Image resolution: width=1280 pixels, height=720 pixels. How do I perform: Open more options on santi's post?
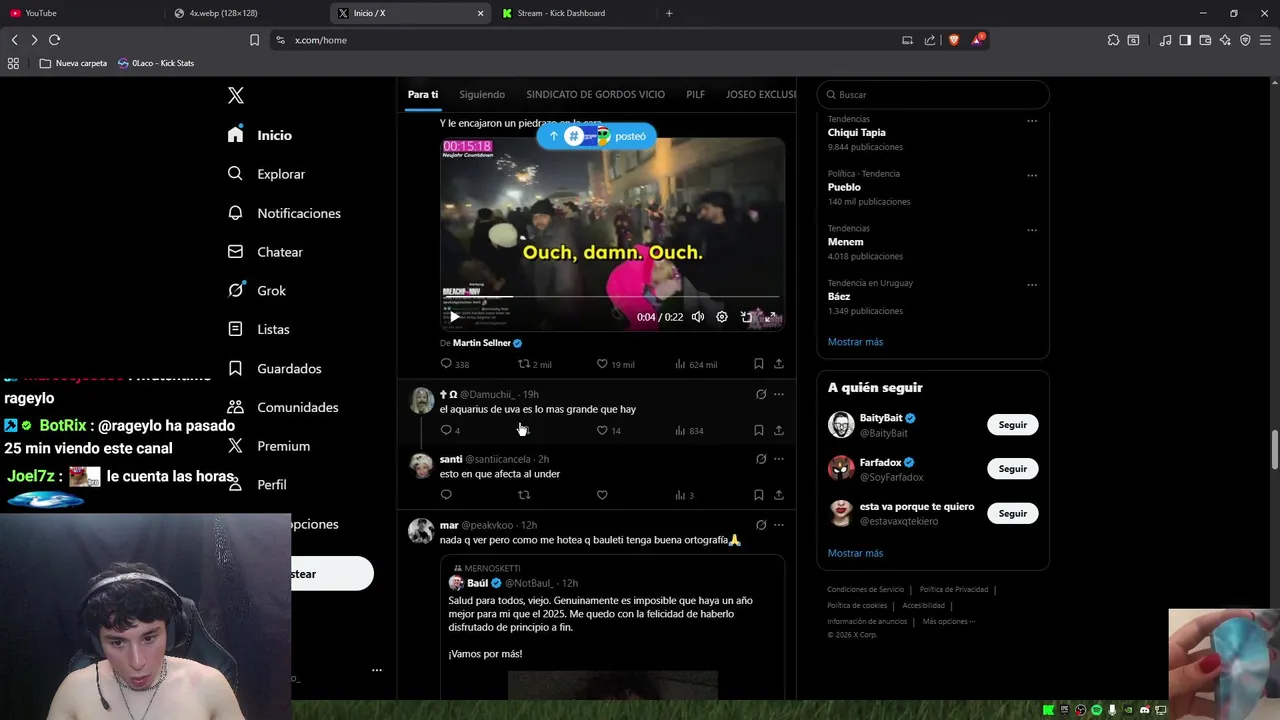click(x=779, y=459)
